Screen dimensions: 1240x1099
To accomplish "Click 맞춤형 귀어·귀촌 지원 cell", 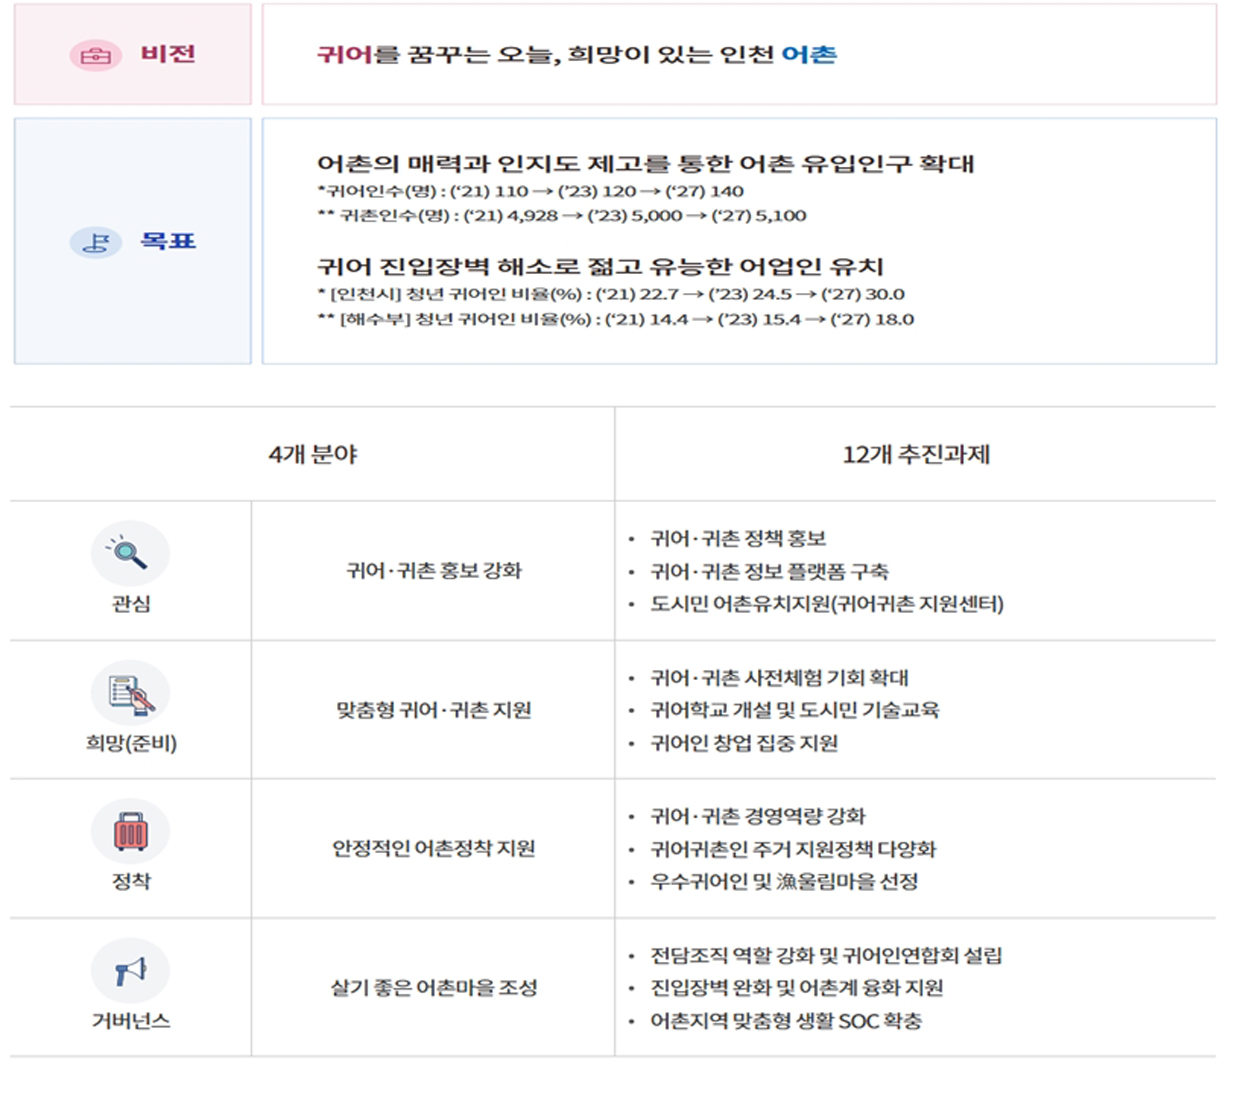I will click(433, 710).
